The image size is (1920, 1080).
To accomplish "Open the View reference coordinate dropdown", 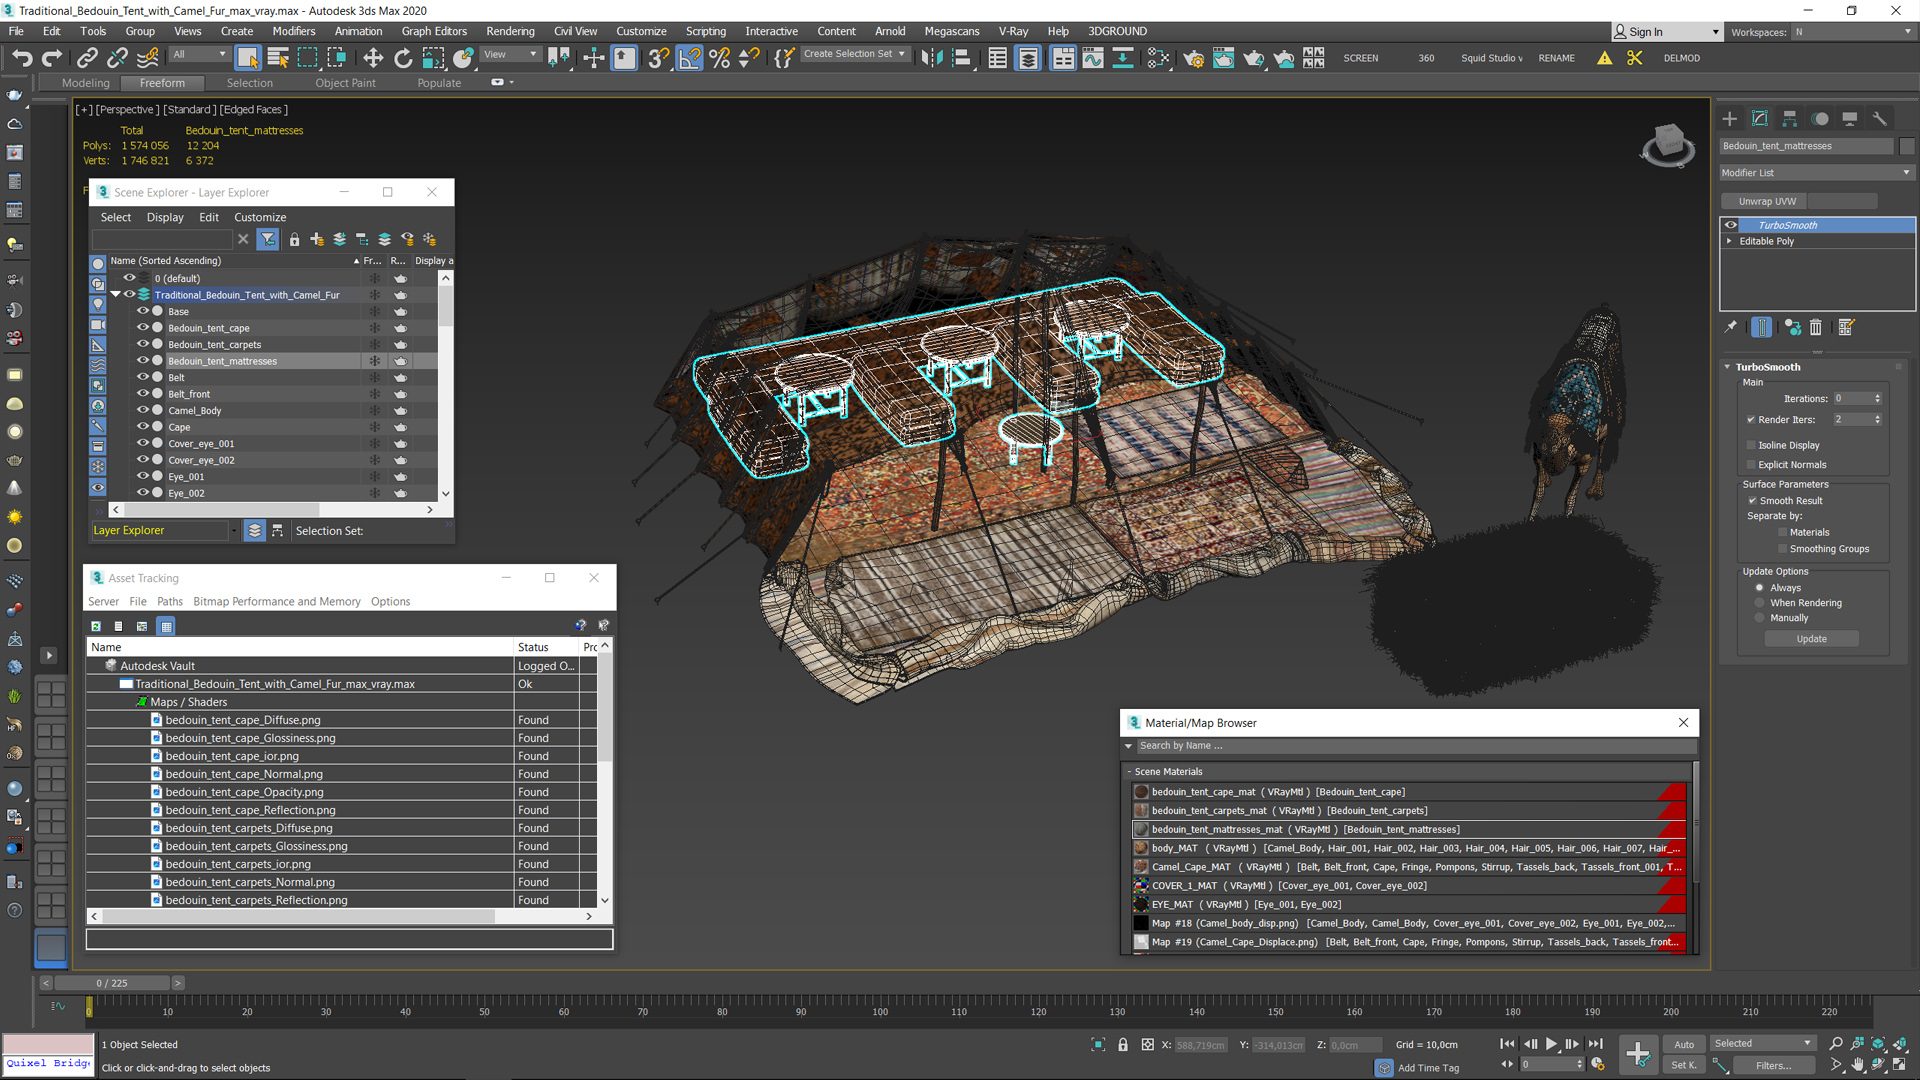I will point(511,54).
